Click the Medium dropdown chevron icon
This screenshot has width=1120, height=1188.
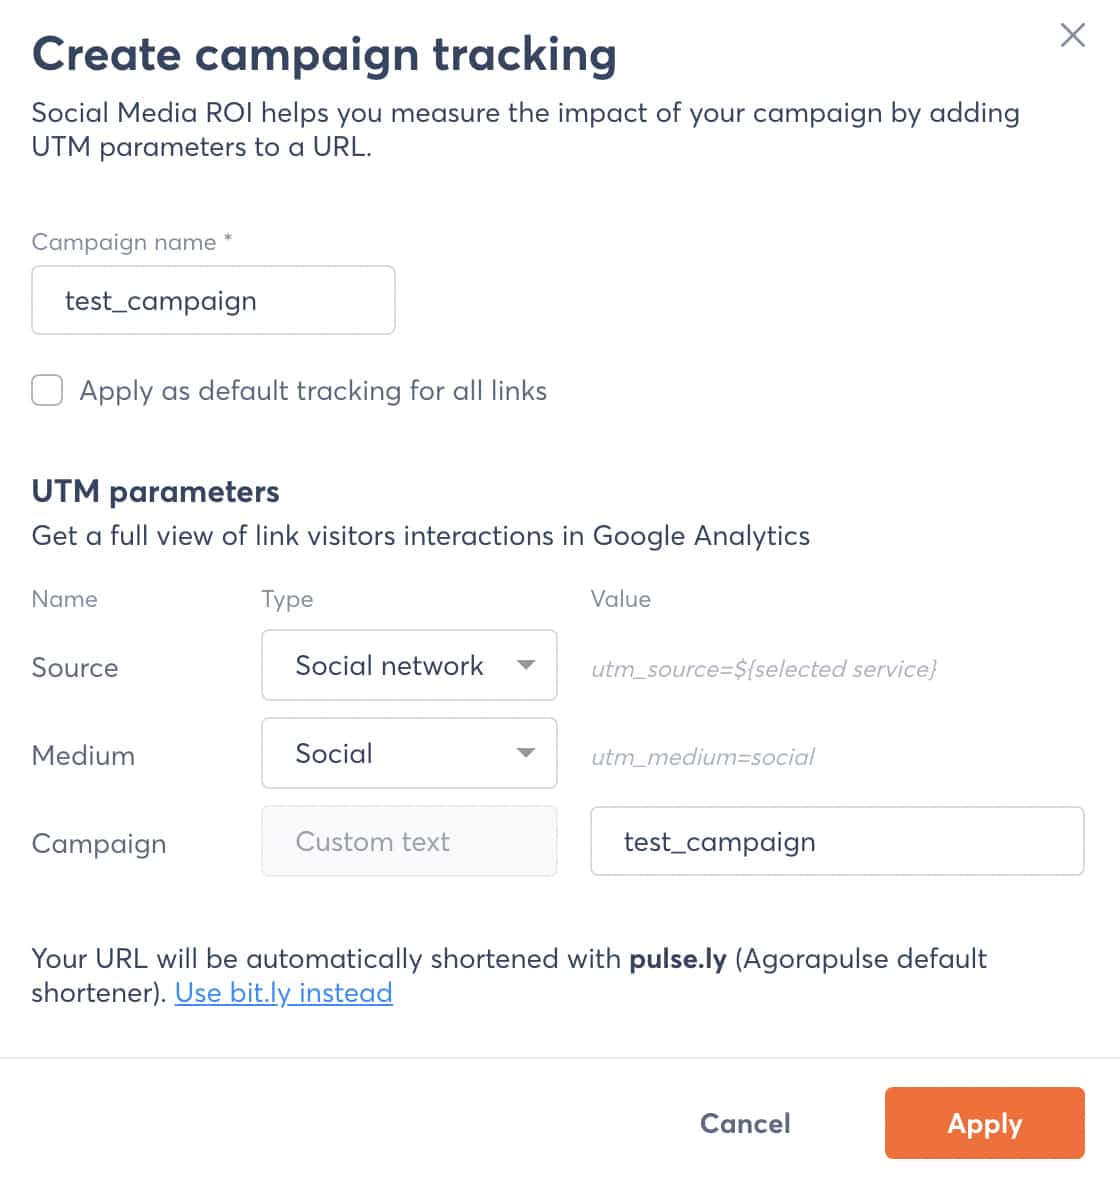pyautogui.click(x=525, y=753)
